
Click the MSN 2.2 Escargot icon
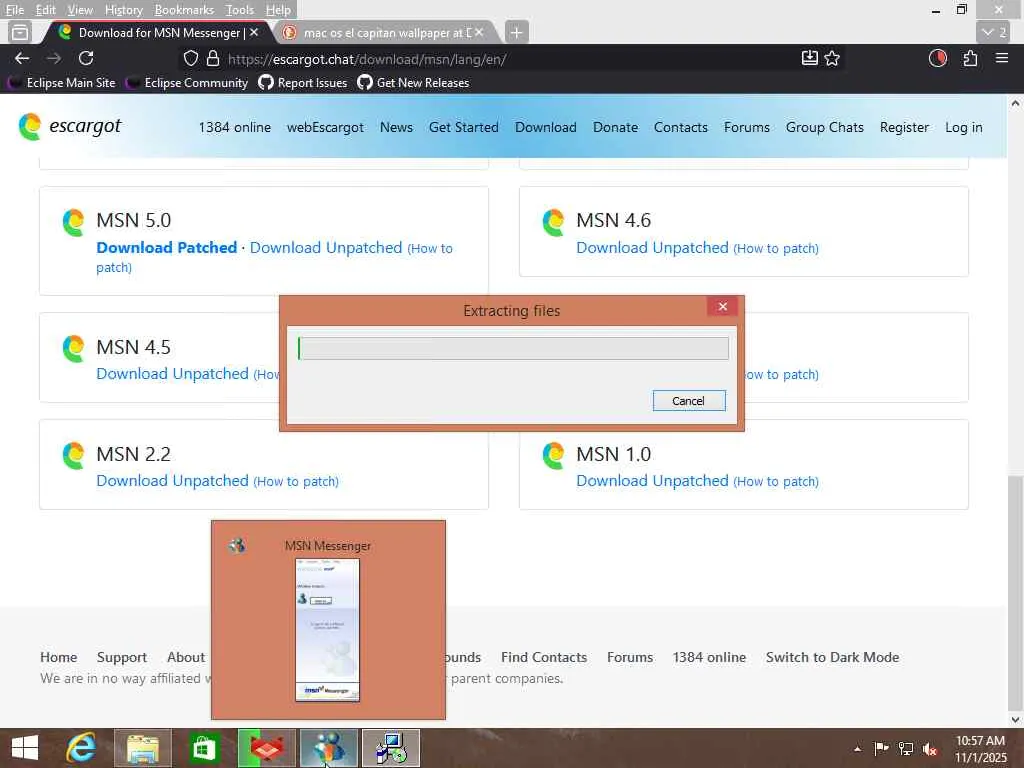tap(73, 455)
